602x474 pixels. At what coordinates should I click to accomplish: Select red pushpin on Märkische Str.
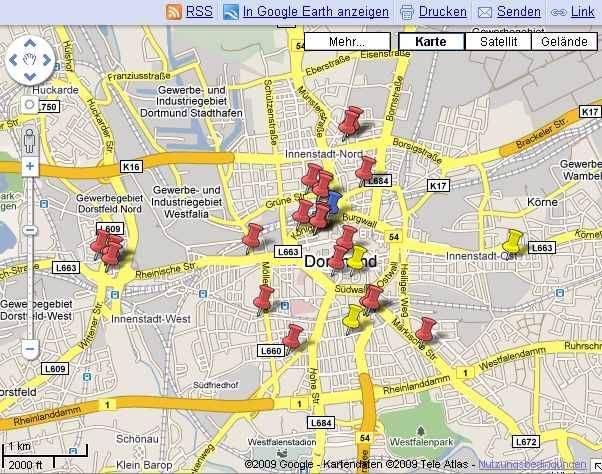point(425,330)
